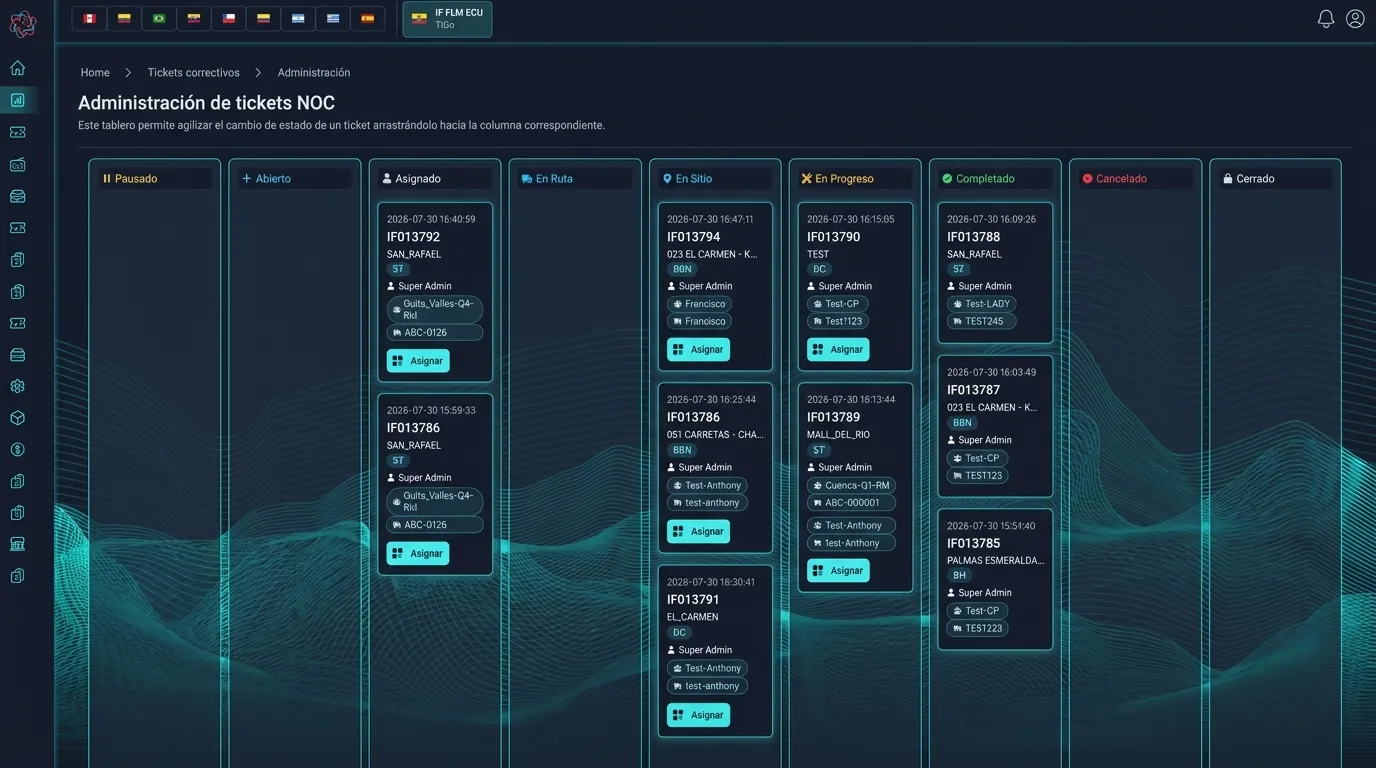Open the gear settings icon in the sidebar
Viewport: 1376px width, 768px height.
coord(17,386)
